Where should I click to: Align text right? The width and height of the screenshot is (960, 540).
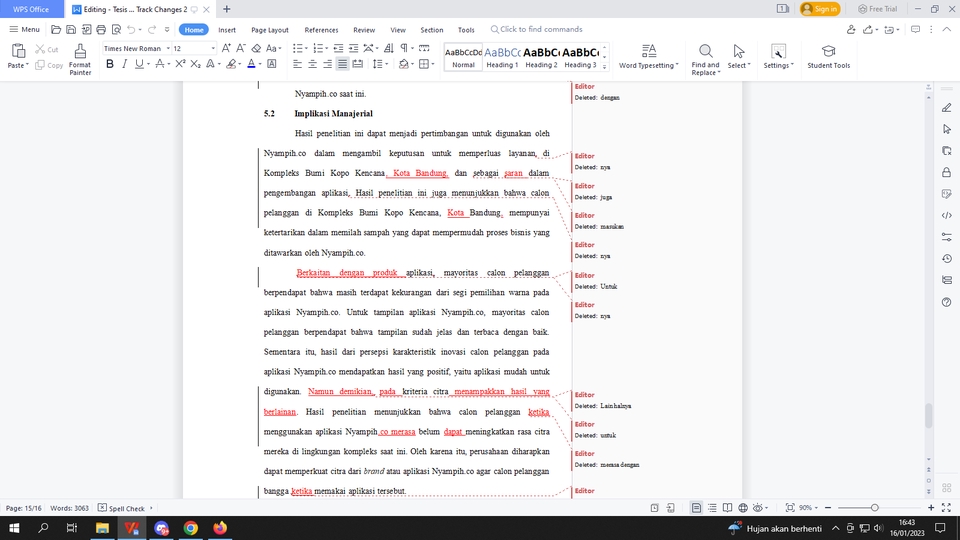(328, 64)
